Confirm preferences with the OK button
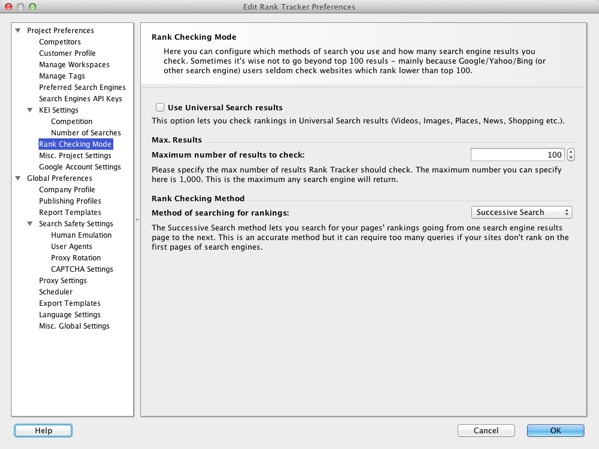 coord(555,430)
